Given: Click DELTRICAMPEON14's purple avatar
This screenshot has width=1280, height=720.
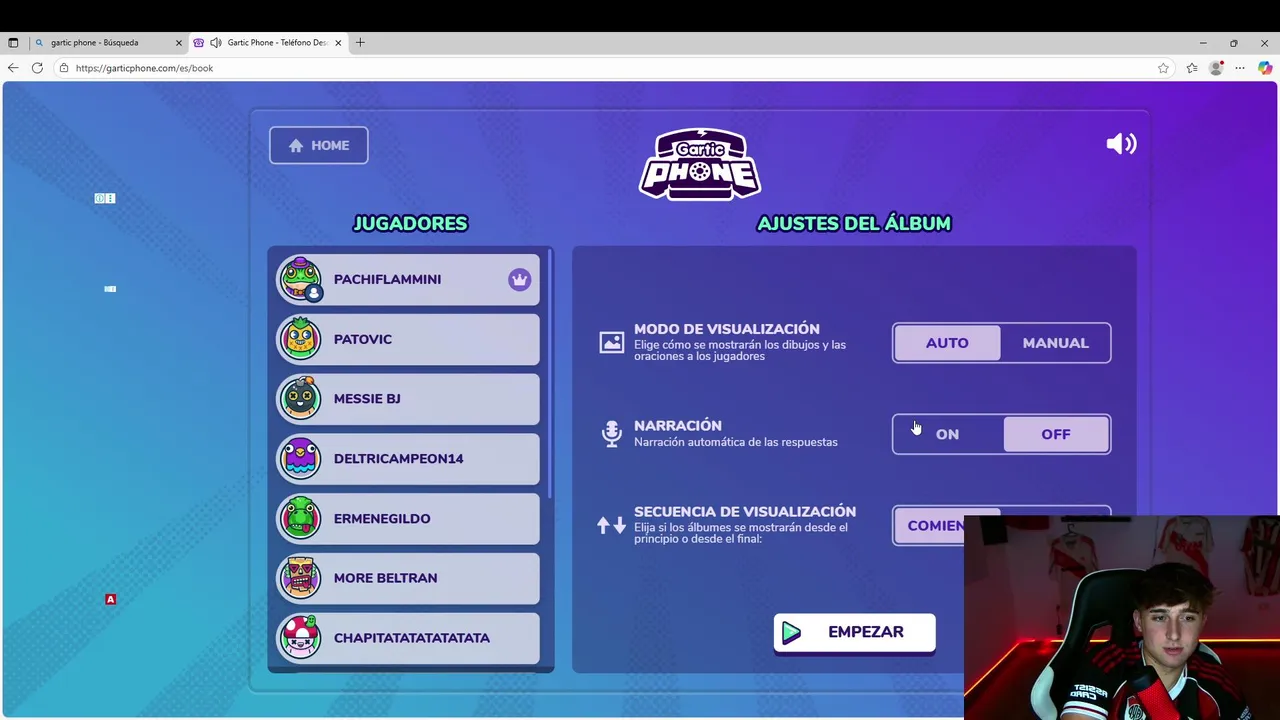Looking at the screenshot, I should pyautogui.click(x=301, y=458).
